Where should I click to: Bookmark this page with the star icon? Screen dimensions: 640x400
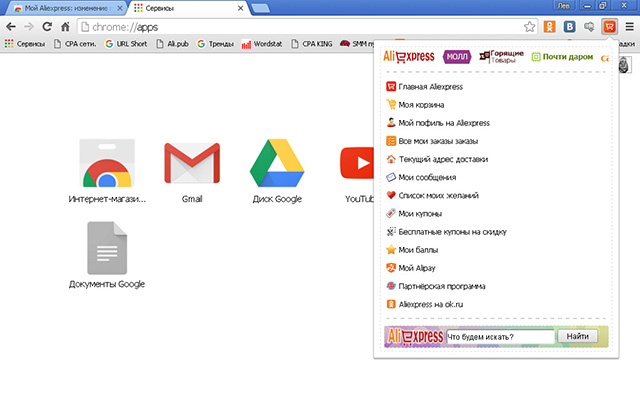click(x=529, y=27)
